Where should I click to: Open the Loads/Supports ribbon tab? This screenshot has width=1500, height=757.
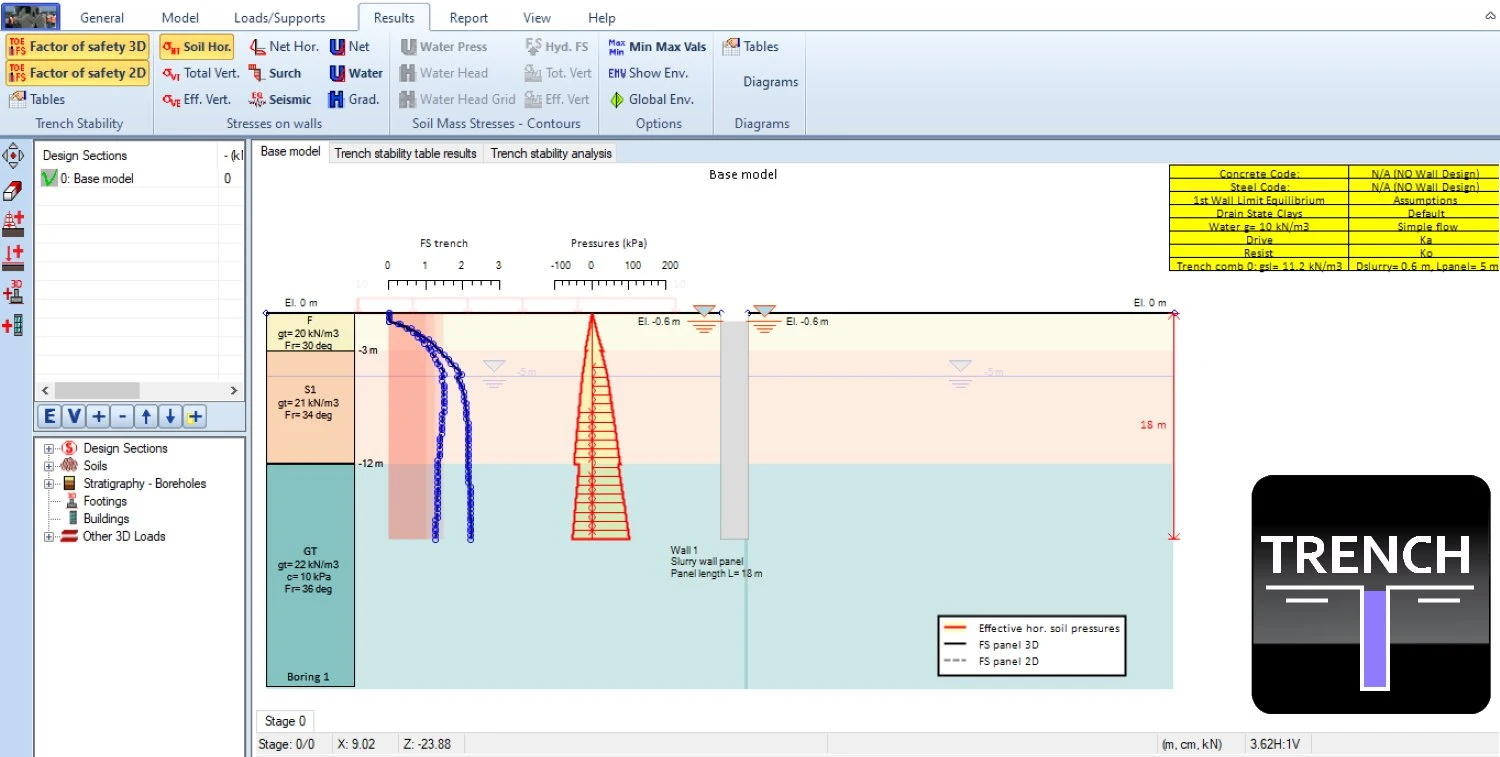(x=279, y=18)
